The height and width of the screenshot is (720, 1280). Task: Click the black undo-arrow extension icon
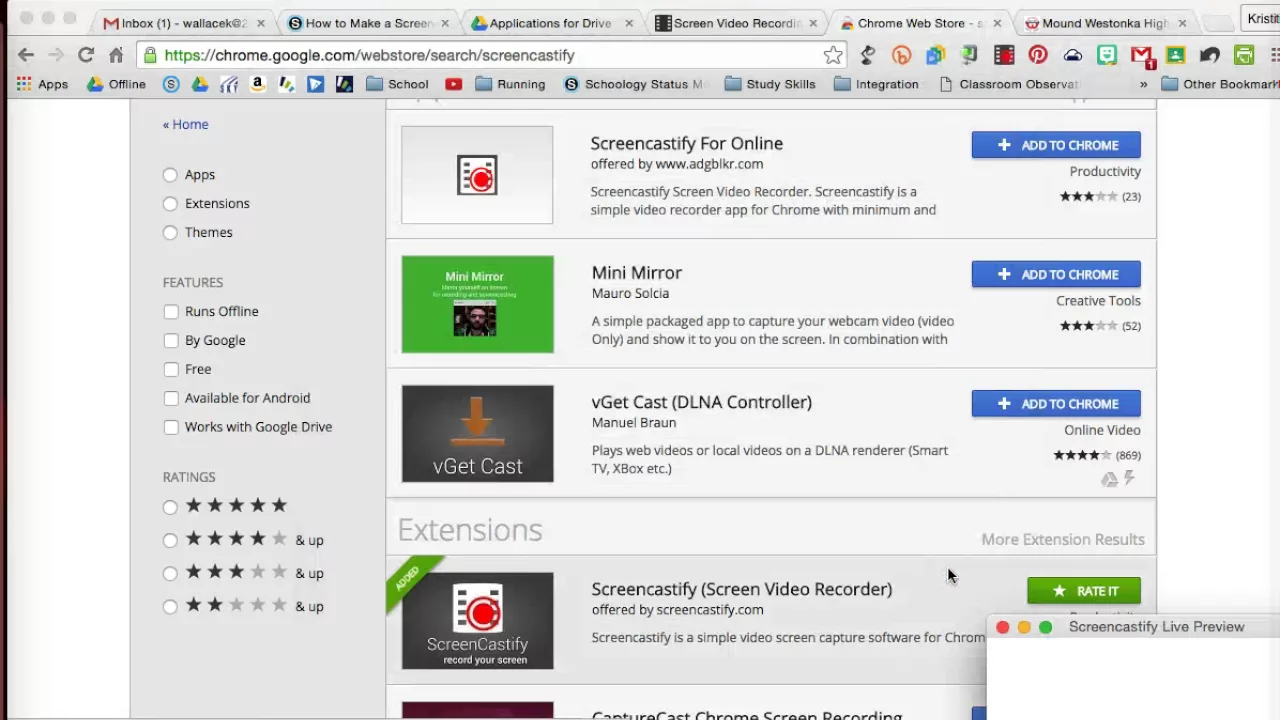[x=1209, y=55]
